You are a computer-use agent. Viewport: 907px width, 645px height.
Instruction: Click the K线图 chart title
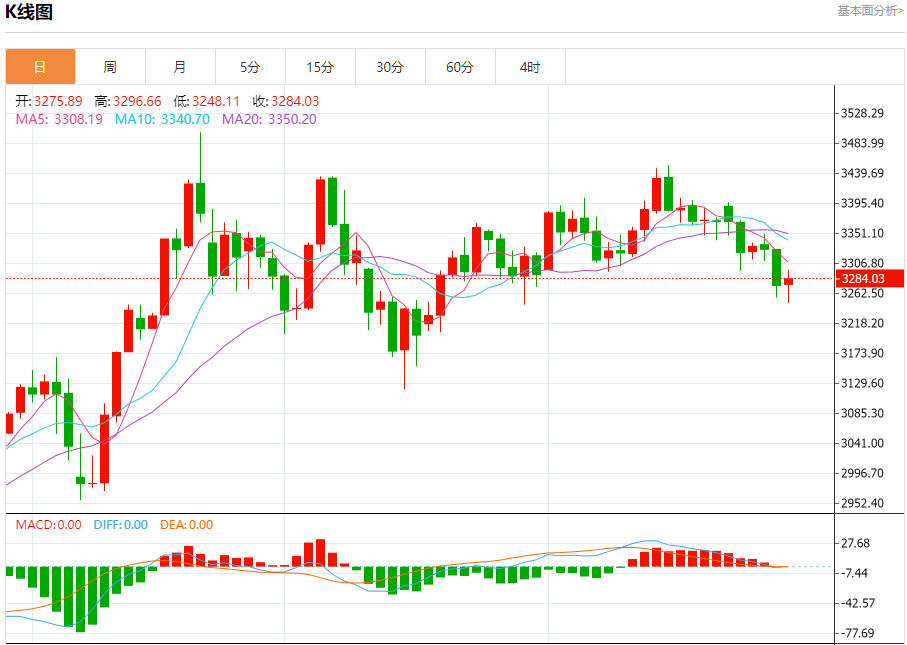pyautogui.click(x=29, y=12)
